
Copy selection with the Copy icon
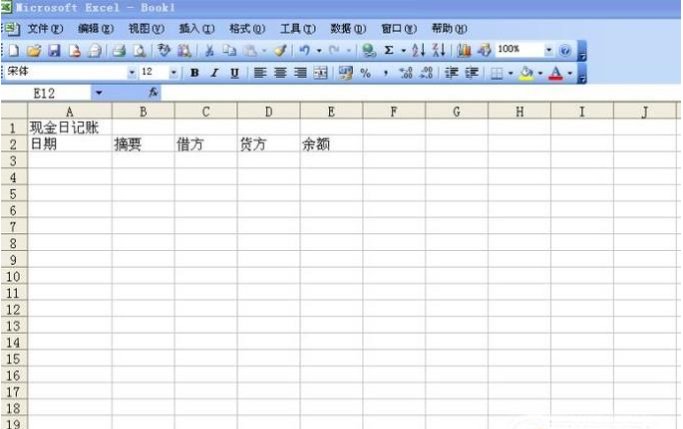point(229,51)
